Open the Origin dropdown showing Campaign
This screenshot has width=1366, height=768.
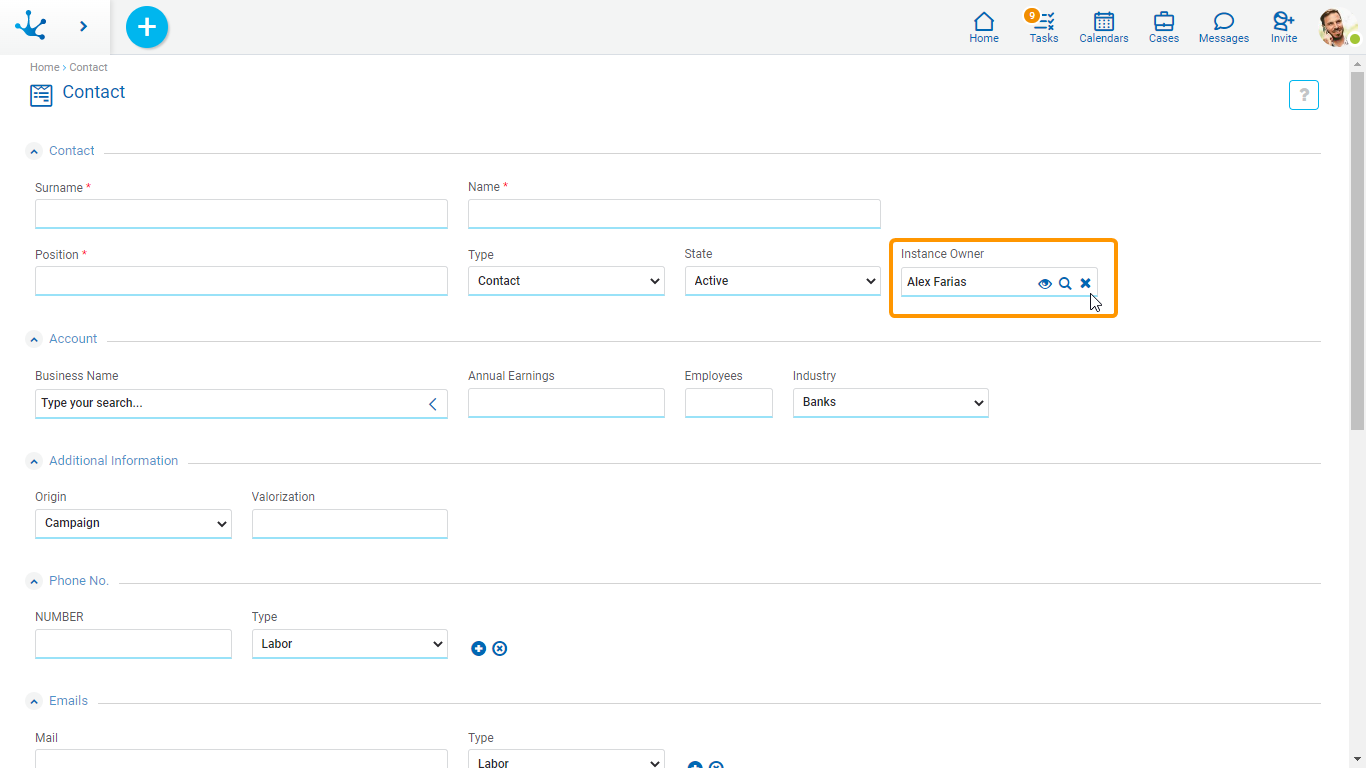133,524
